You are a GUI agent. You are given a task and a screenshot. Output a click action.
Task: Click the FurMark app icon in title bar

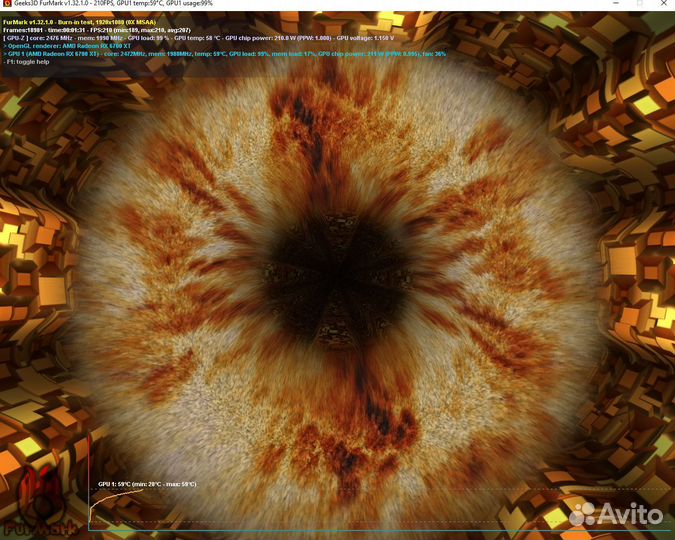7,4
